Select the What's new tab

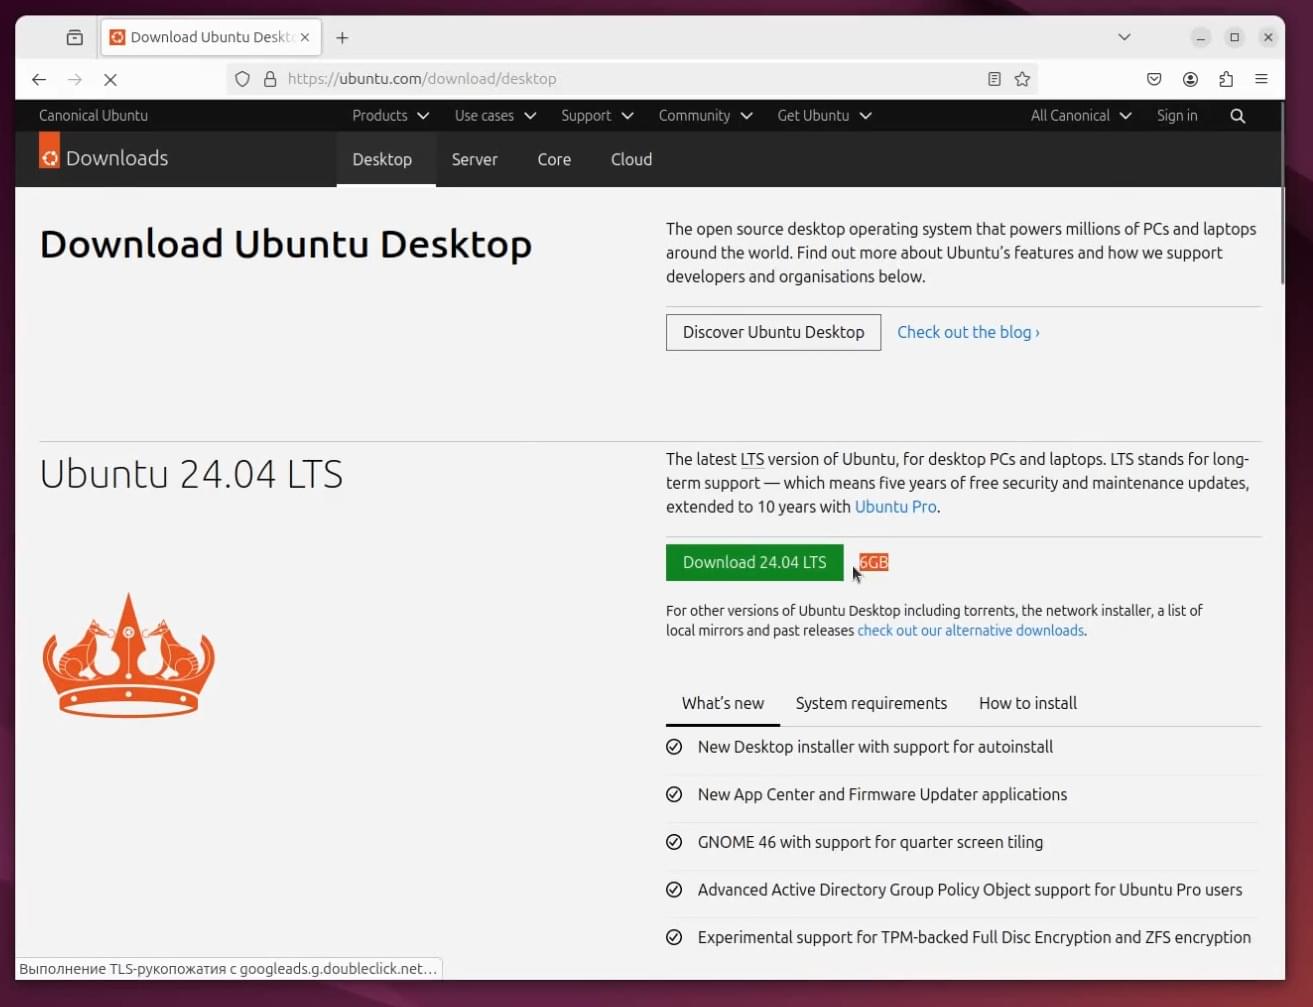tap(723, 703)
